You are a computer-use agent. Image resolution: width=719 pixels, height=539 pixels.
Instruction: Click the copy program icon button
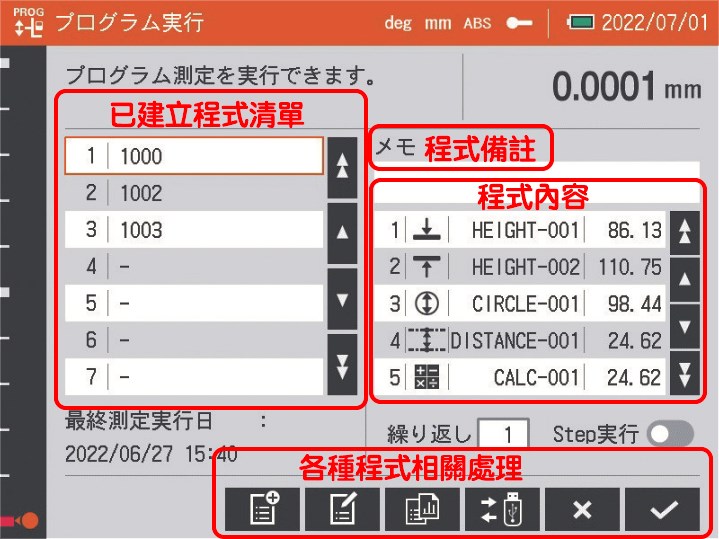421,509
